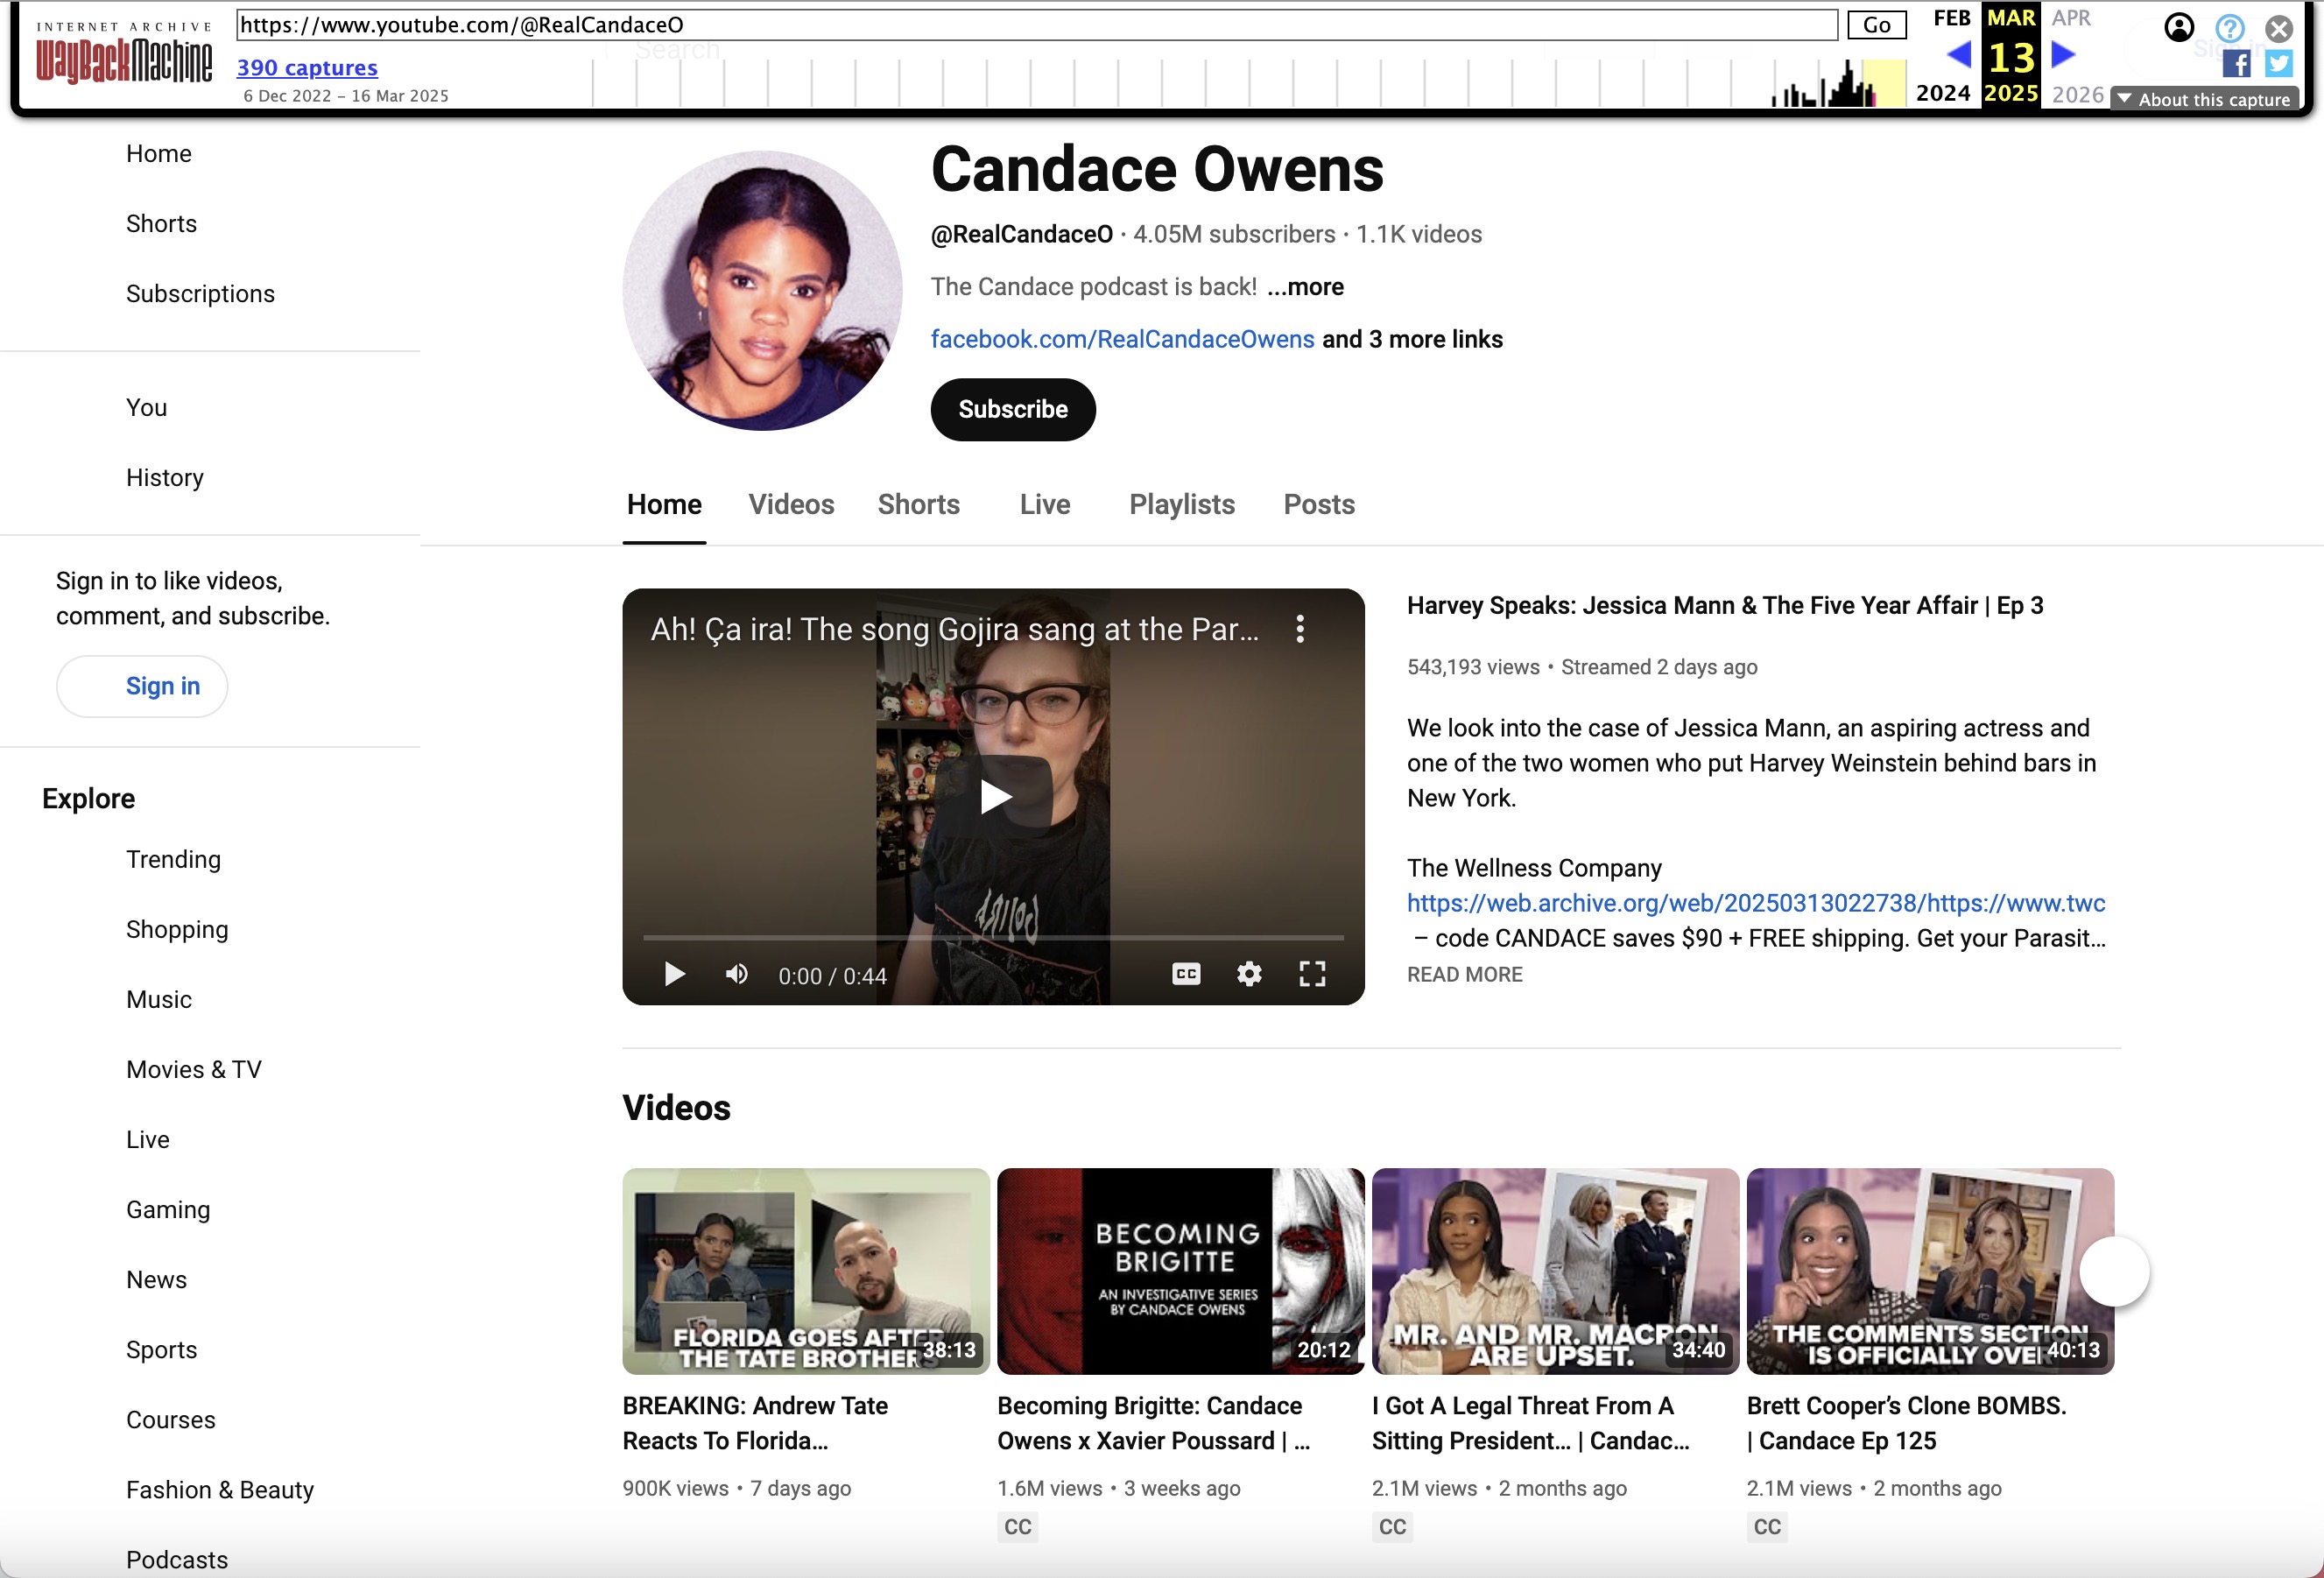Toggle fullscreen mode on the video
Image resolution: width=2324 pixels, height=1578 pixels.
tap(1311, 973)
